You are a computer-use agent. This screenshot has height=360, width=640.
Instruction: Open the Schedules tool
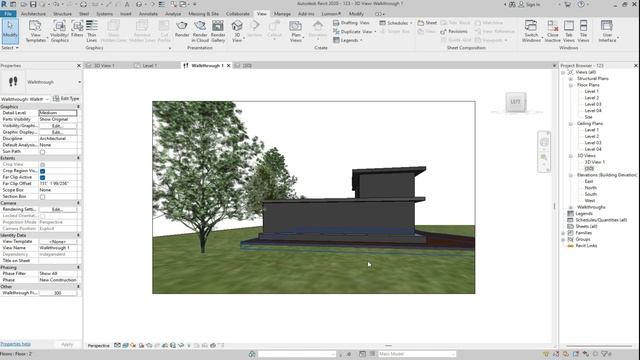click(396, 23)
